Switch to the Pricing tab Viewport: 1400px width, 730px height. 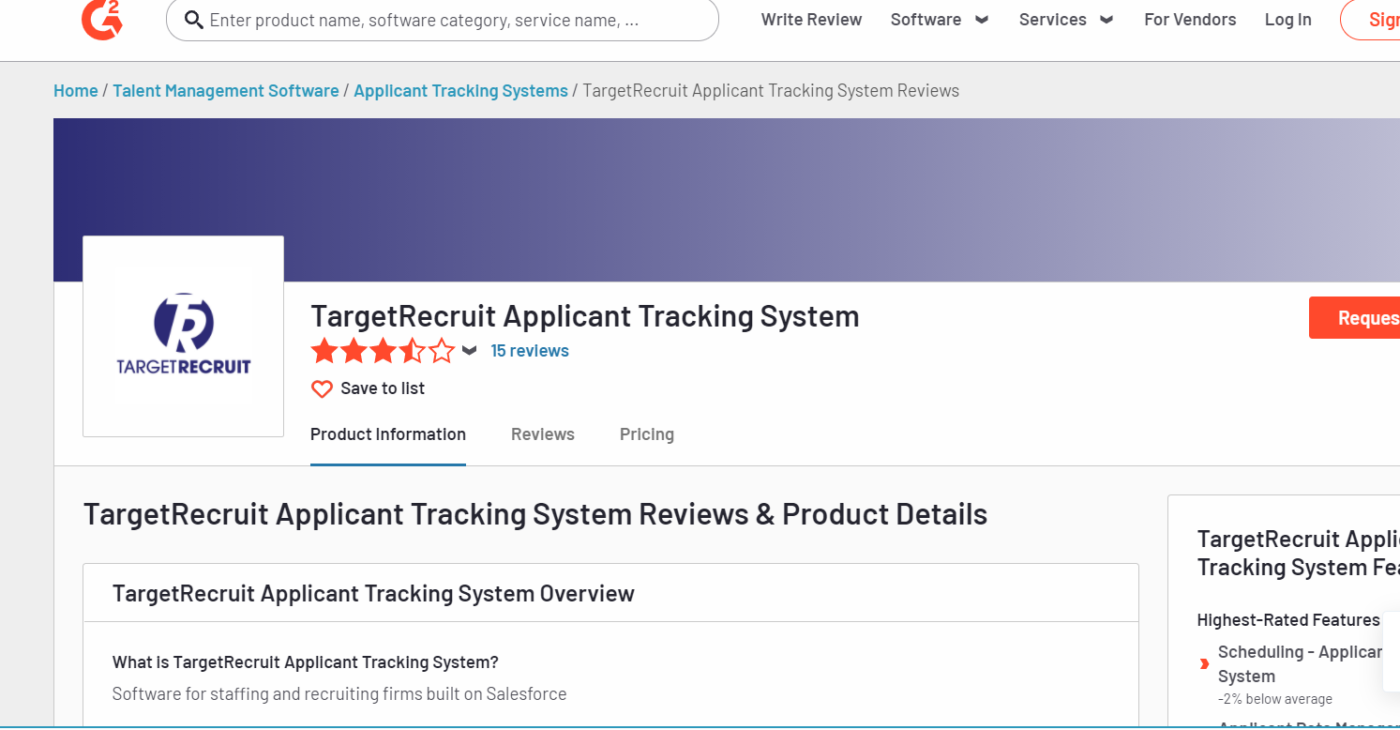click(x=647, y=435)
